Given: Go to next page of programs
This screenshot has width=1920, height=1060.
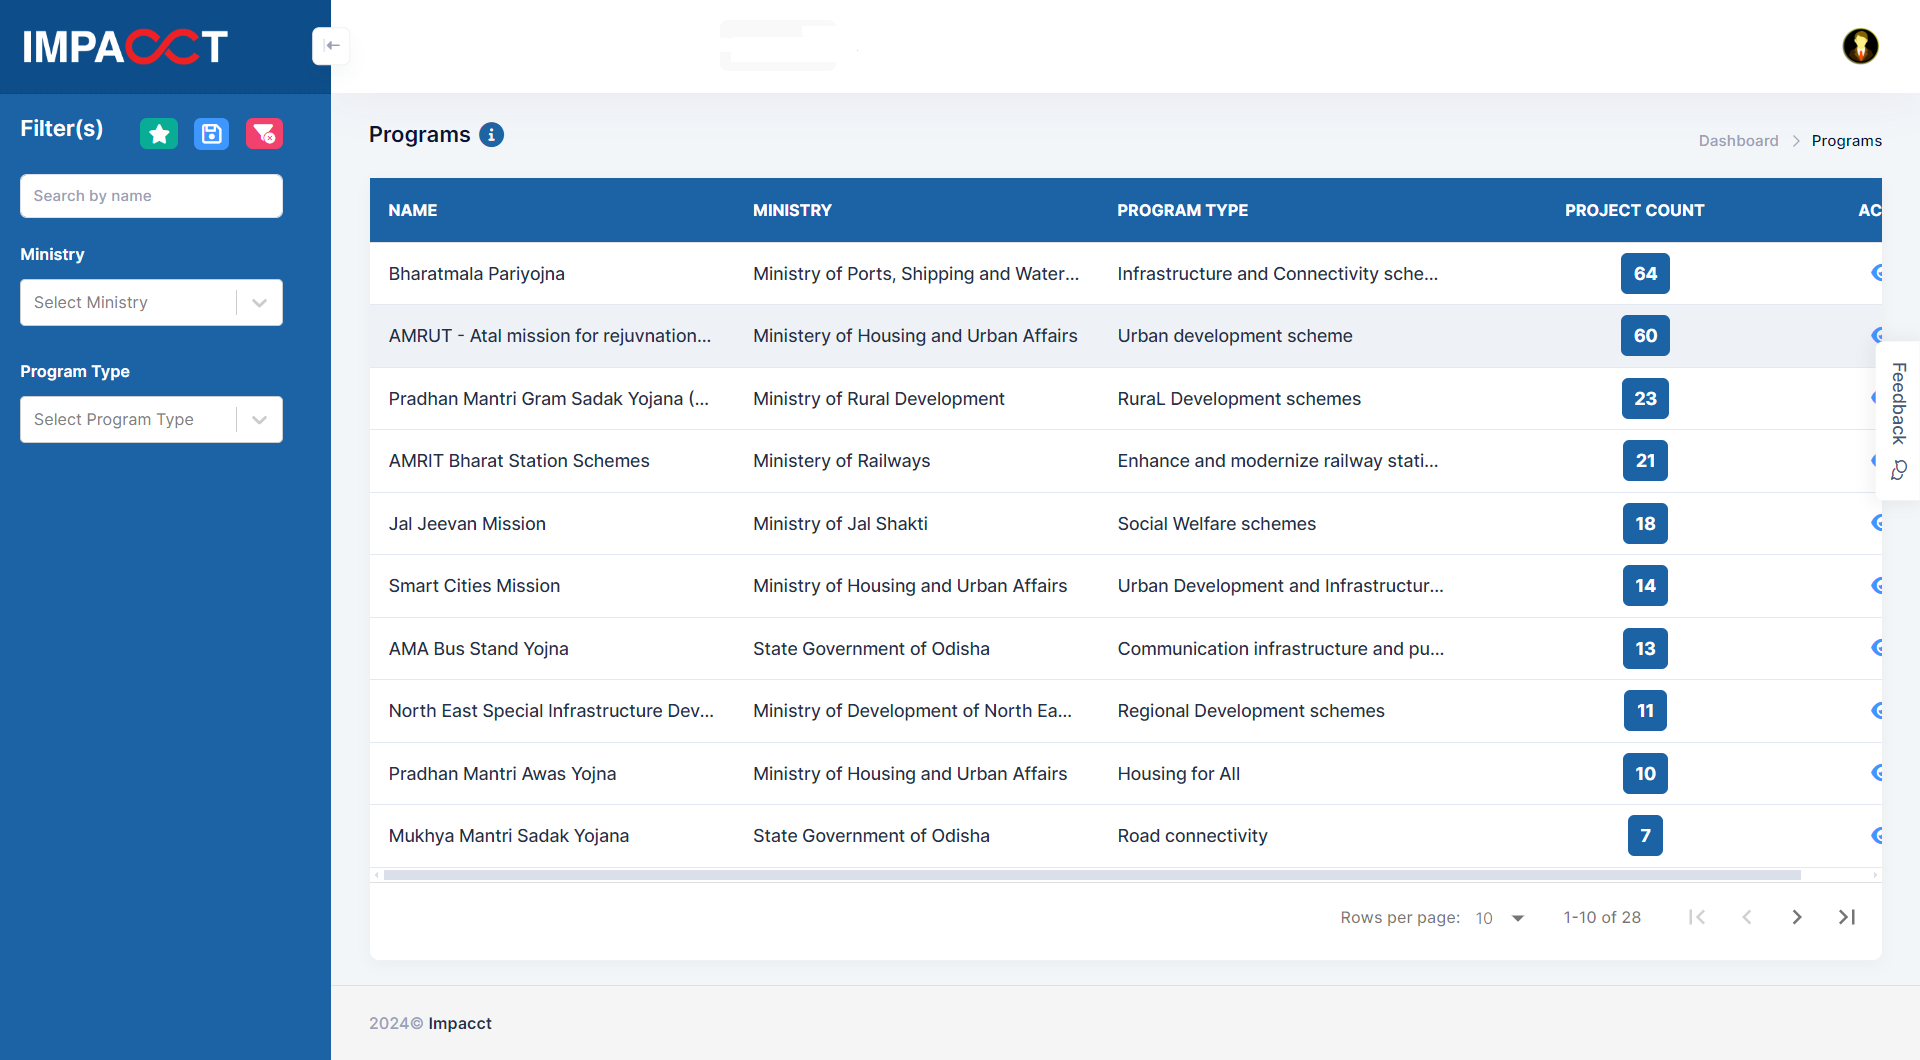Looking at the screenshot, I should [x=1796, y=917].
